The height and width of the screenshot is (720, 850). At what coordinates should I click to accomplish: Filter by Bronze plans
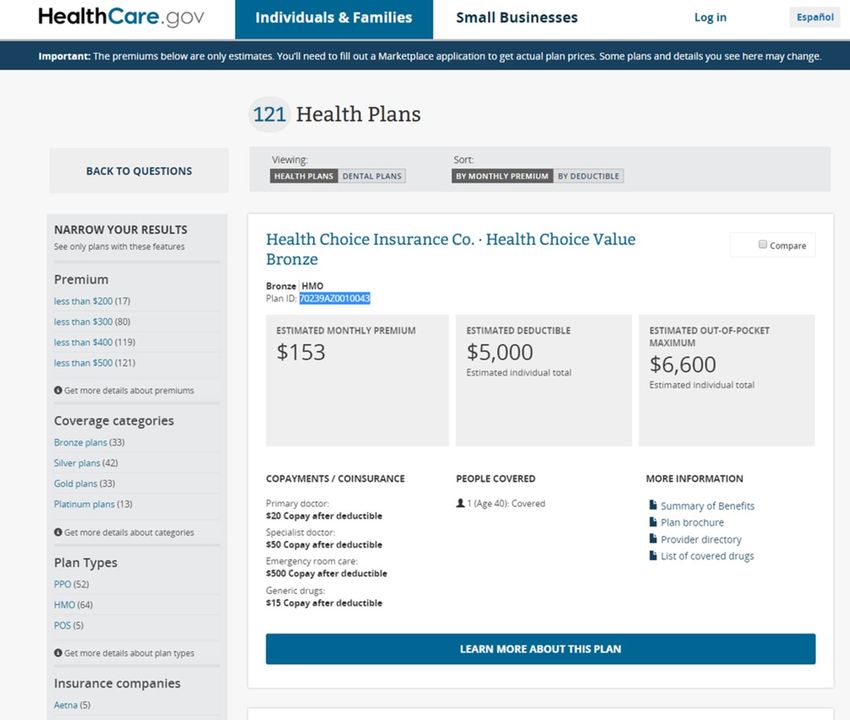(80, 442)
